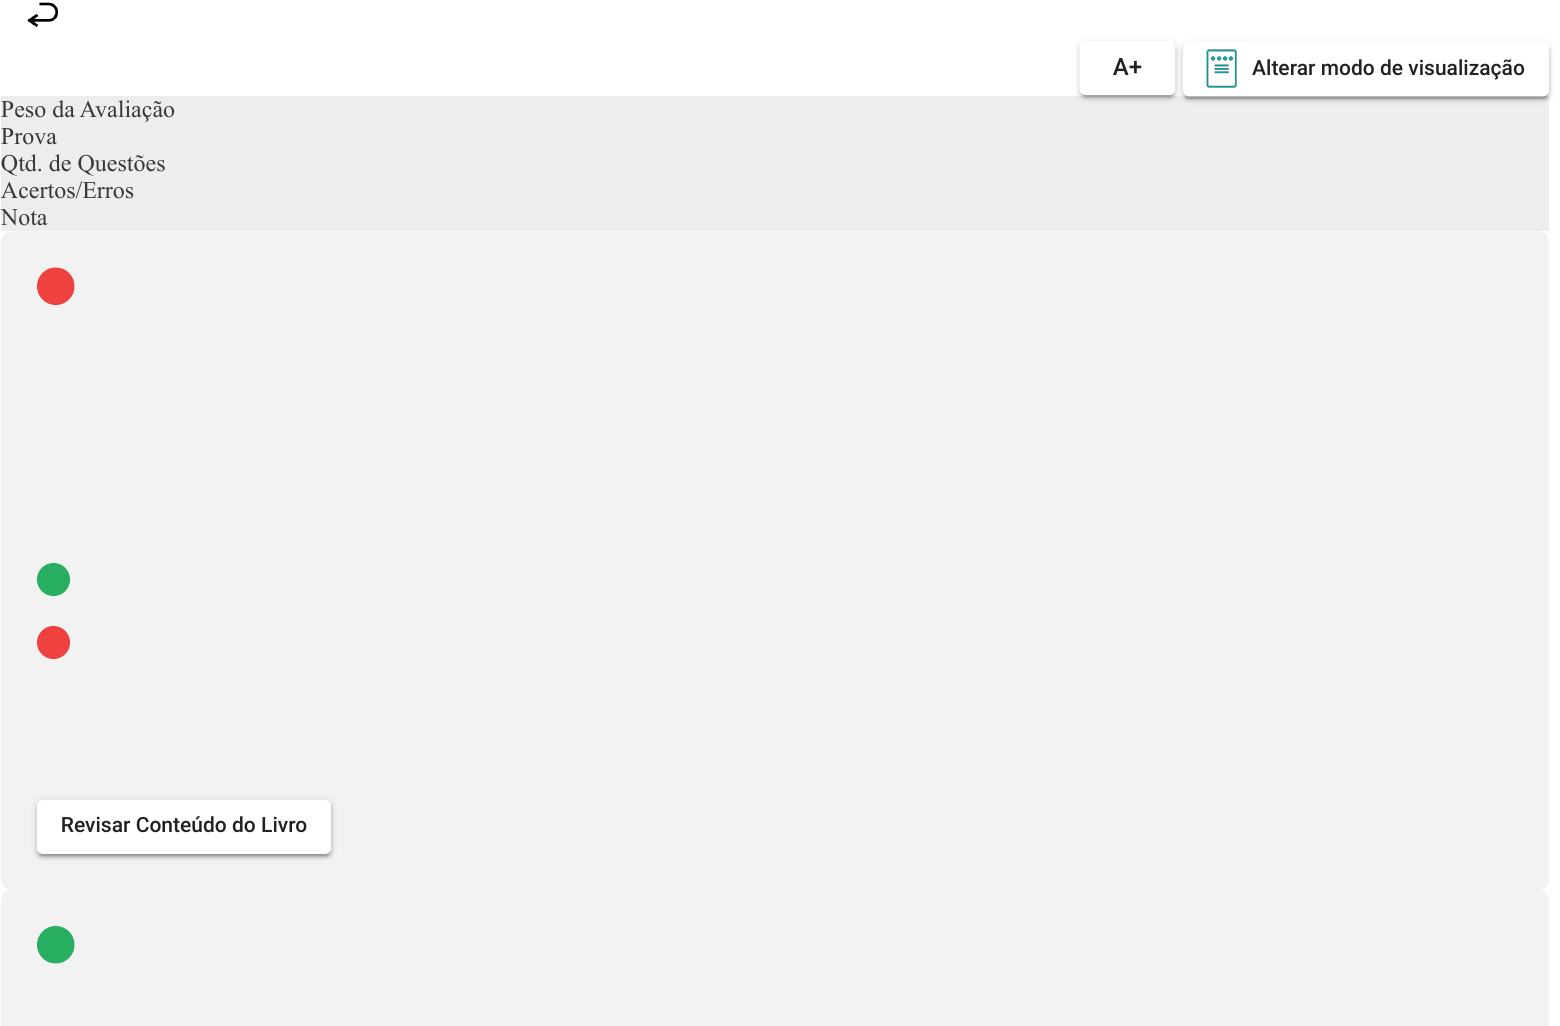This screenshot has width=1560, height=1026.
Task: Increase font size with A+ button
Action: [x=1126, y=68]
